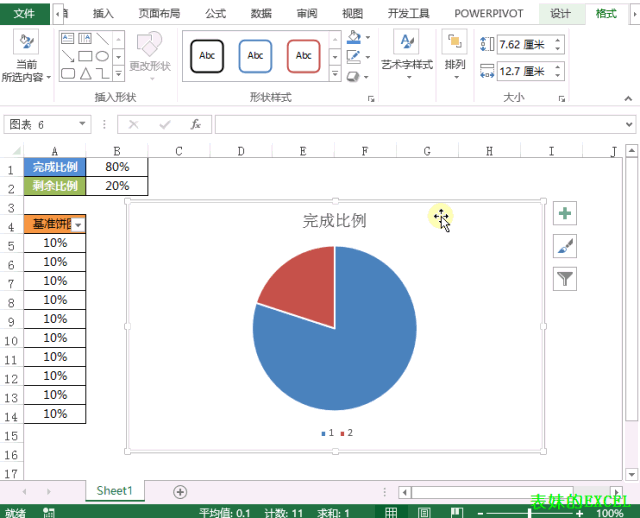This screenshot has height=518, width=640.
Task: Increase shape height stepper up
Action: 558,40
